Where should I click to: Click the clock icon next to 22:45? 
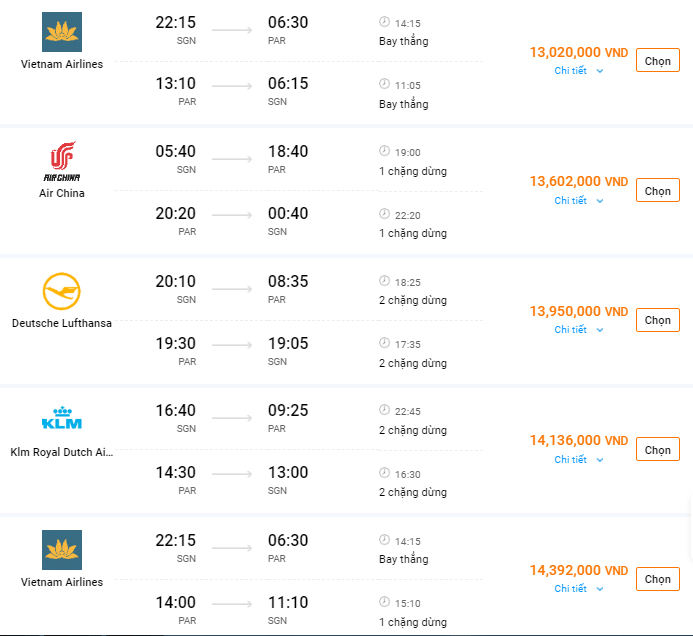tap(384, 410)
